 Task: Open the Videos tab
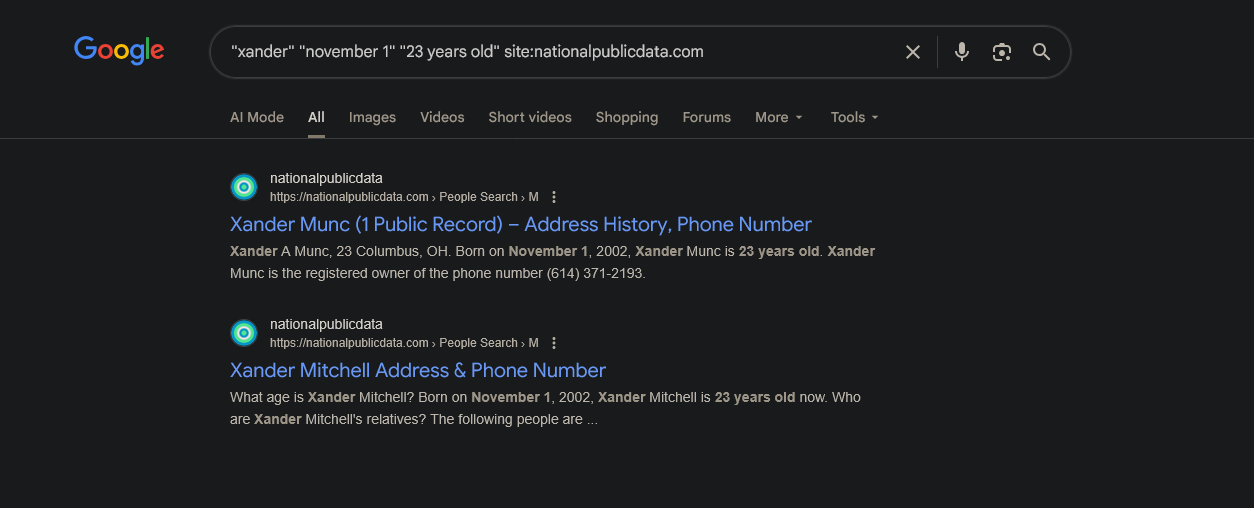tap(442, 117)
